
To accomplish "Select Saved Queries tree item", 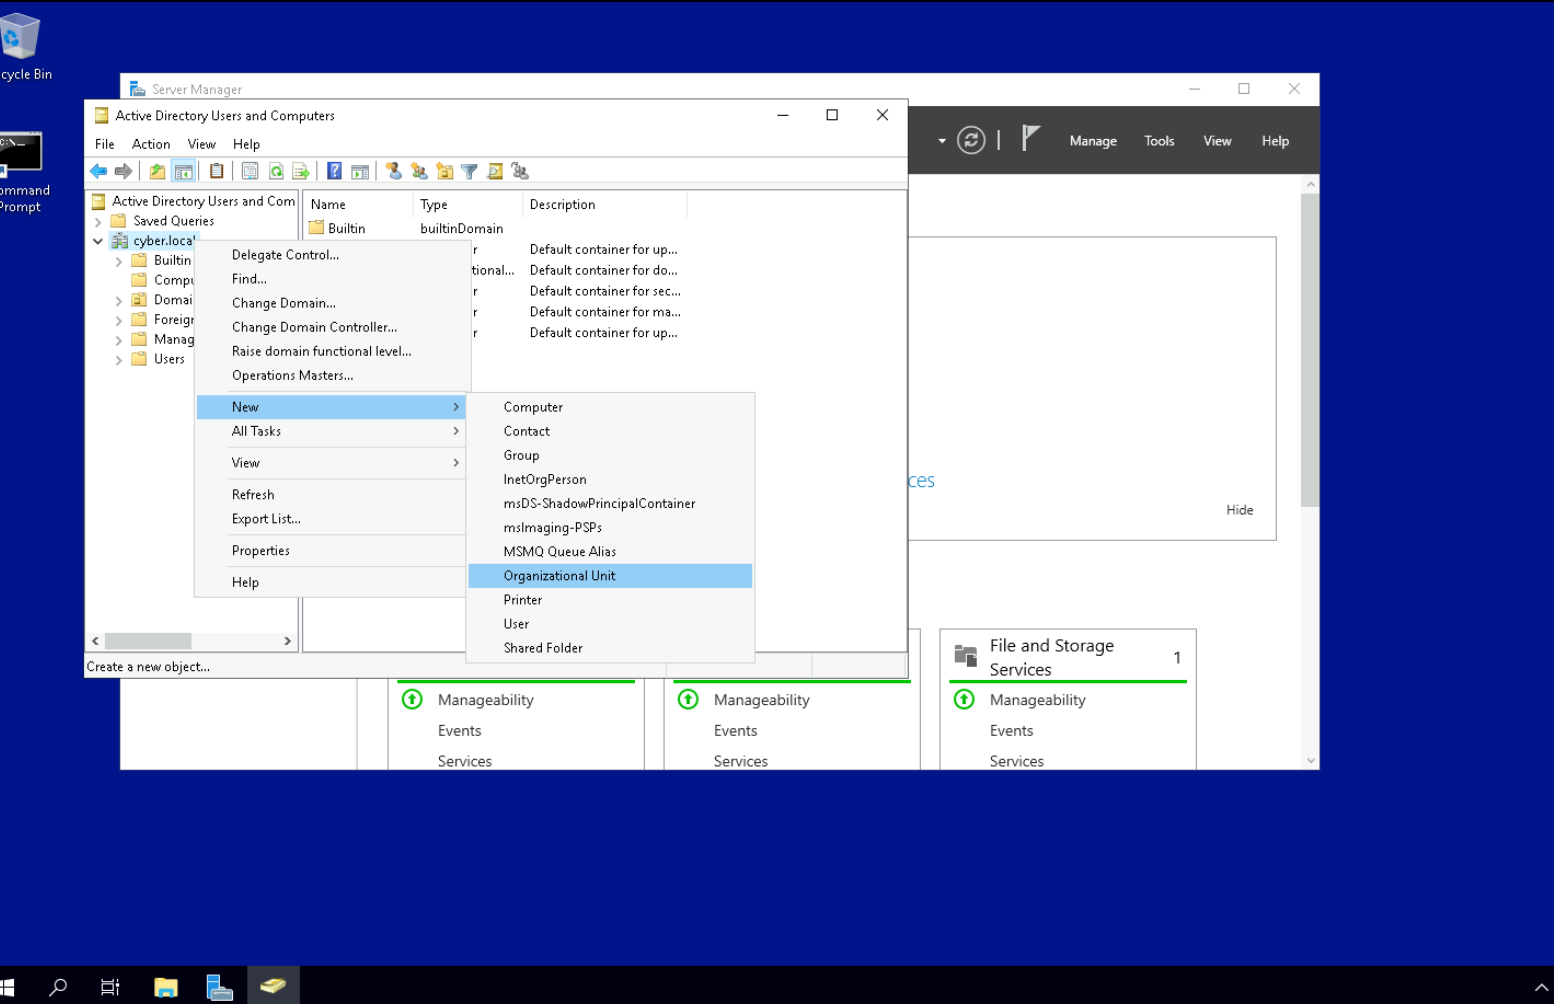I will click(173, 221).
